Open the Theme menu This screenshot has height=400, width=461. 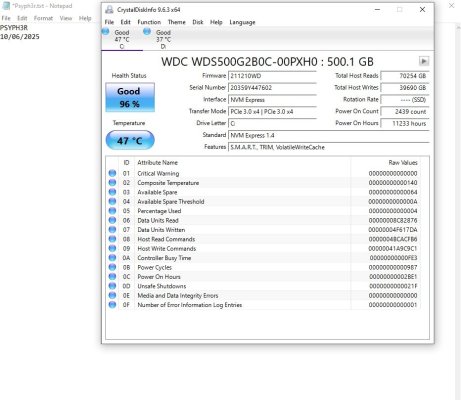pyautogui.click(x=177, y=22)
